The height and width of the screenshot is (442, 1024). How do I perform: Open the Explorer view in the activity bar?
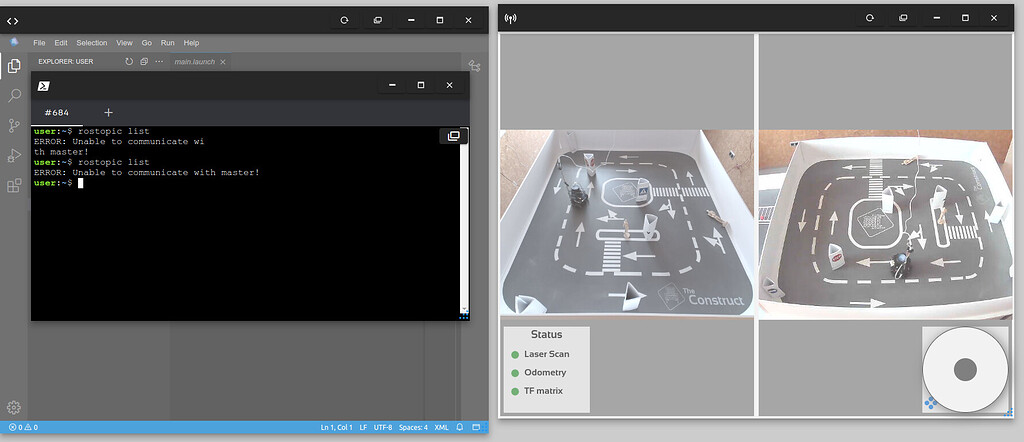coord(14,66)
